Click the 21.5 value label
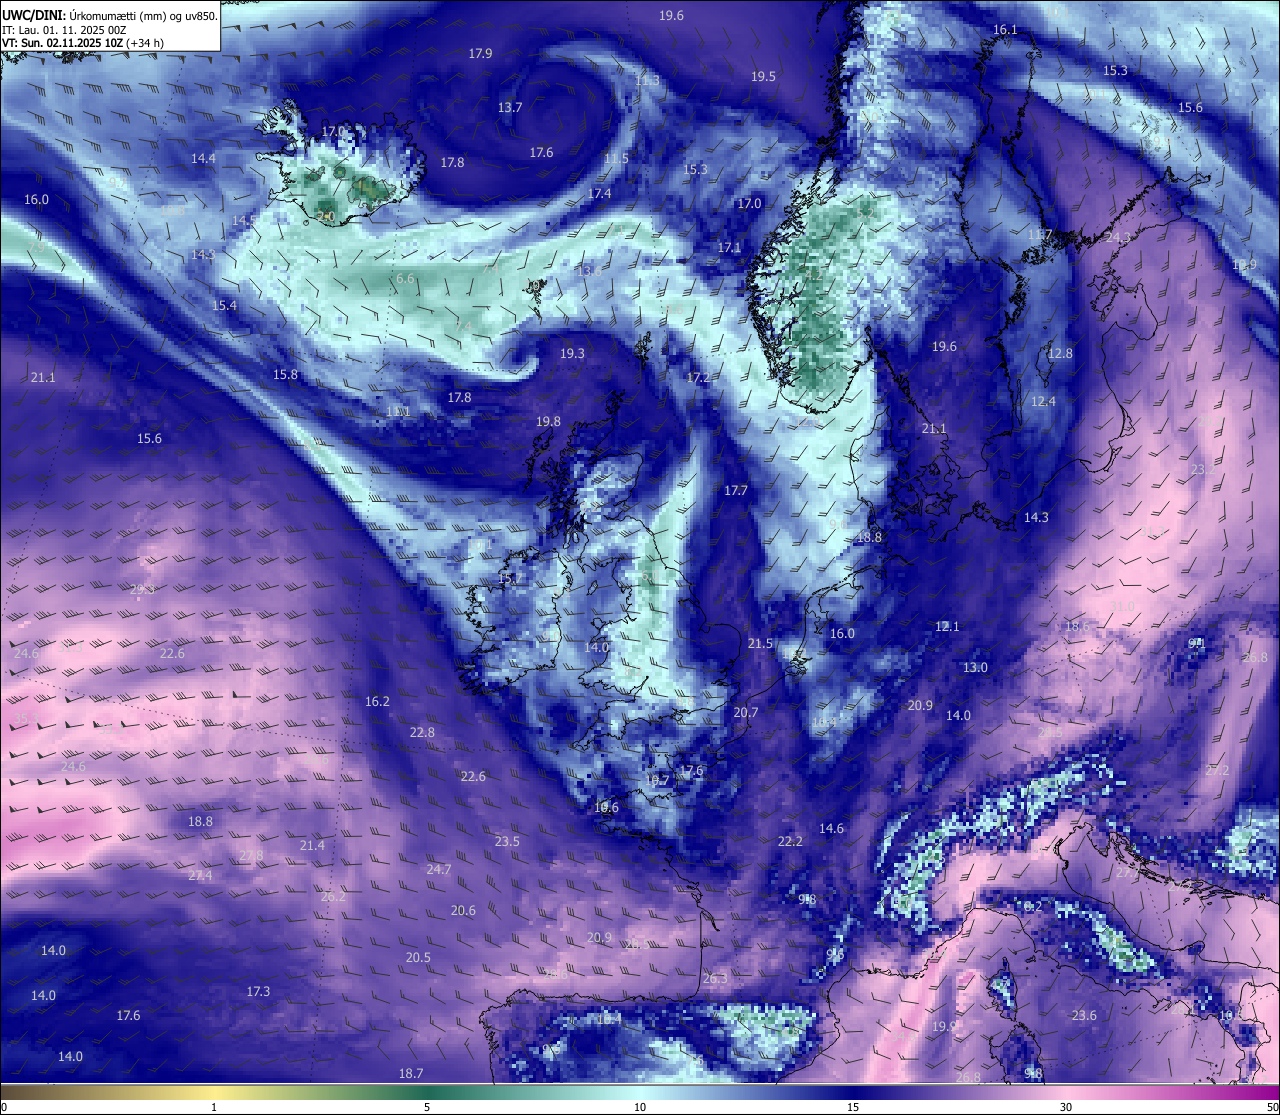Viewport: 1280px width, 1115px height. coord(761,644)
